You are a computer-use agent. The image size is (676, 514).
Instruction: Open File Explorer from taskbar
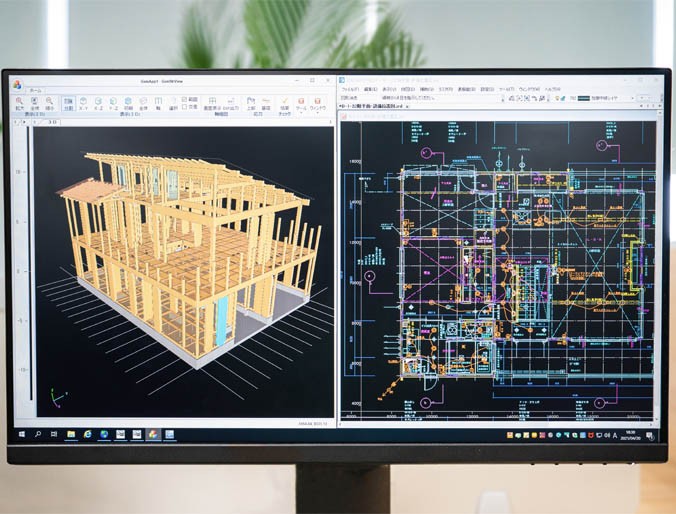tap(71, 435)
